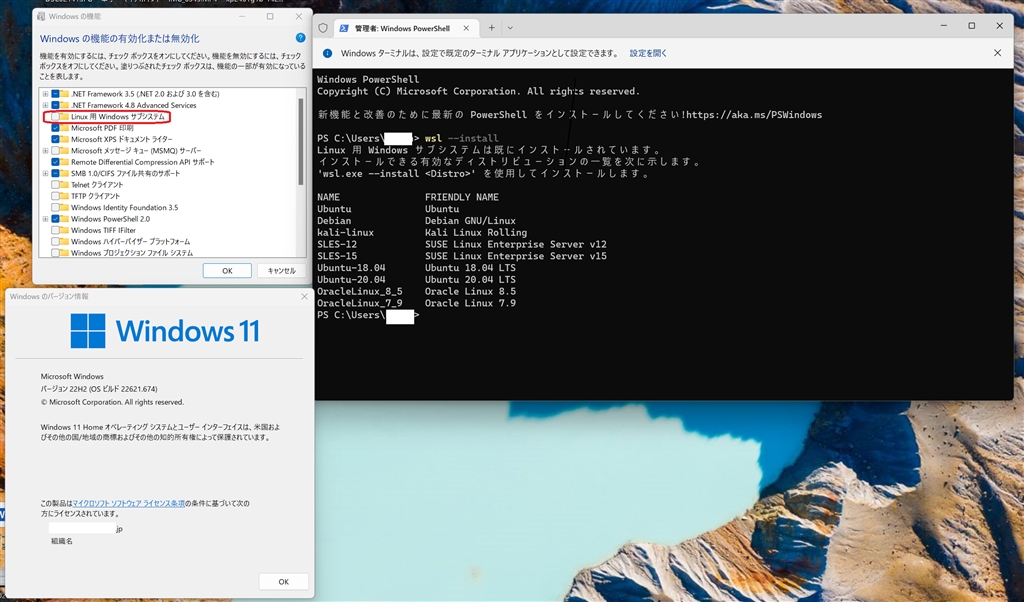
Task: Click SUSE Linux Enterprise Server v15 text
Action: 515,256
